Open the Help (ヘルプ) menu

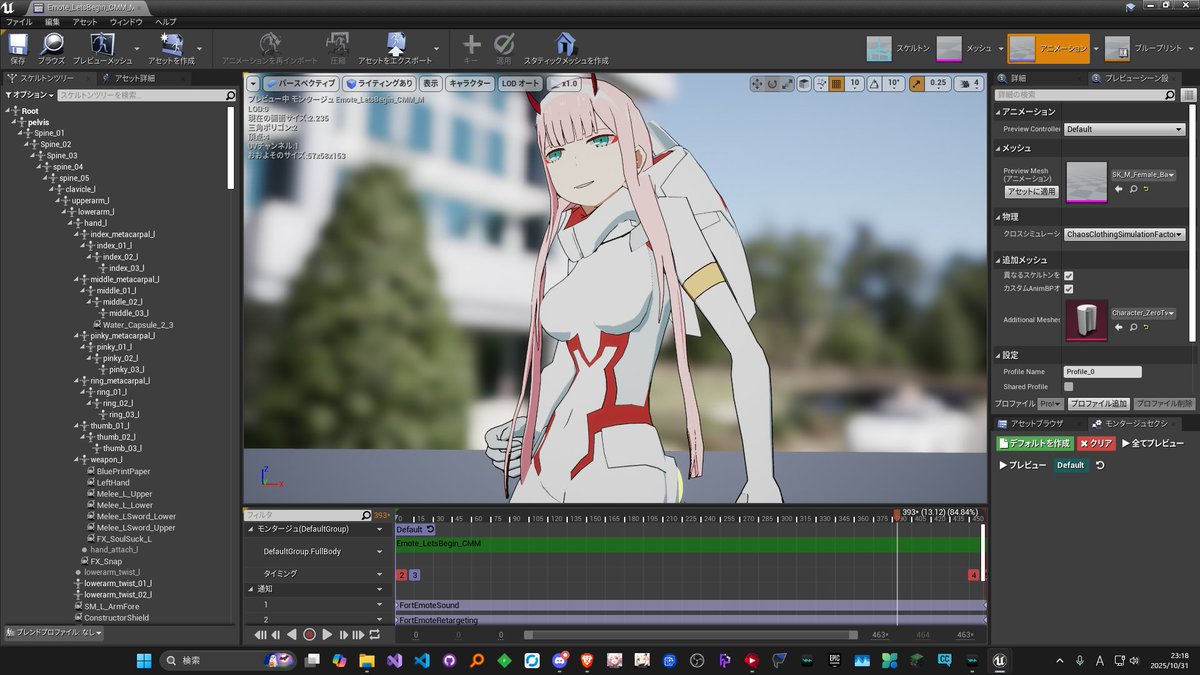[166, 21]
